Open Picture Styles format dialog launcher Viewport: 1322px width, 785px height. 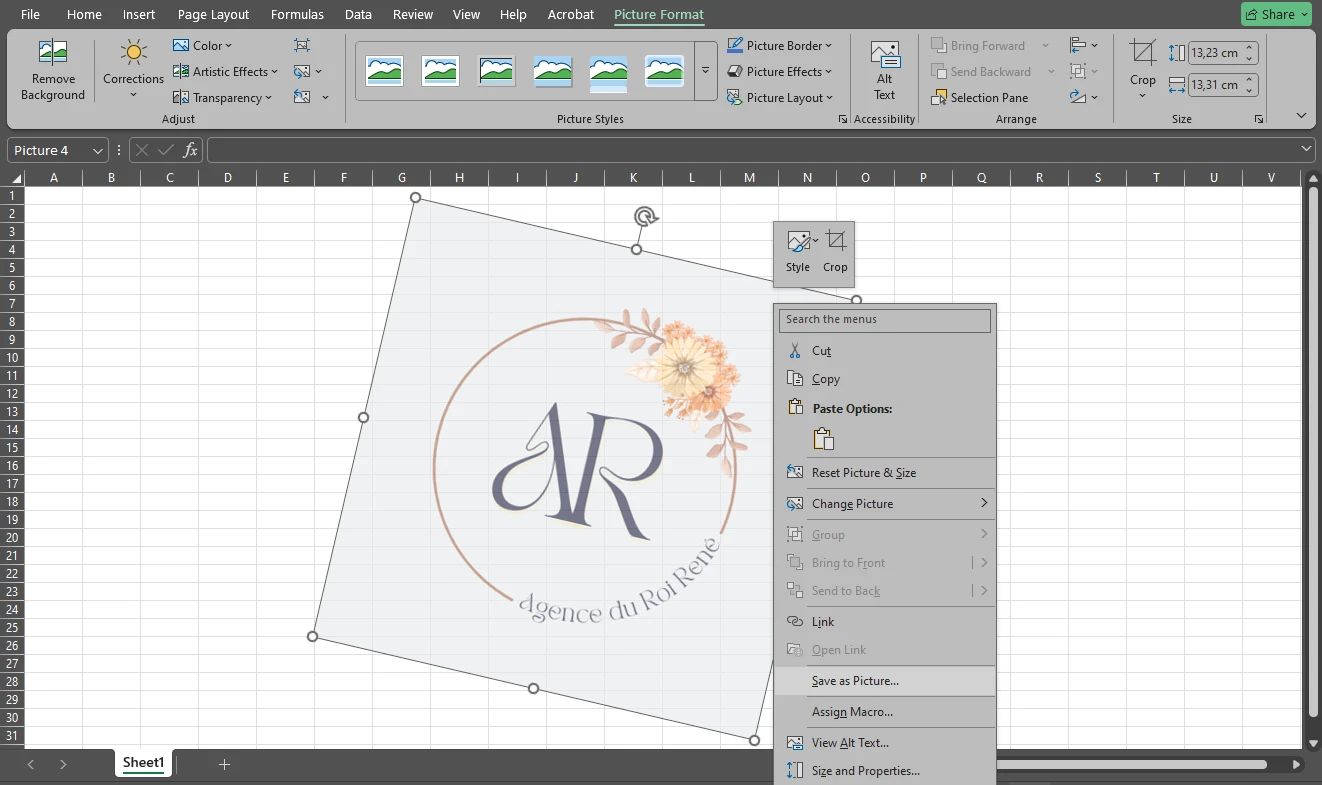pyautogui.click(x=842, y=119)
